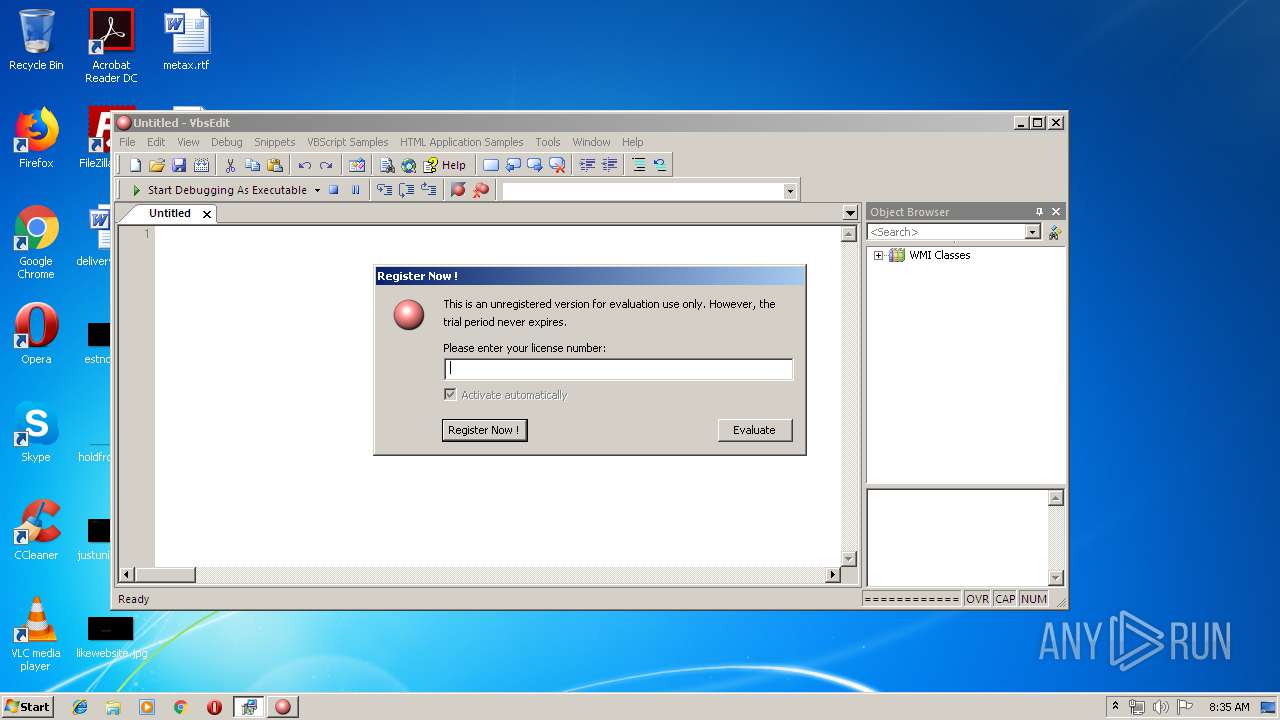1280x720 pixels.
Task: Click the Increase indent icon
Action: tap(609, 165)
